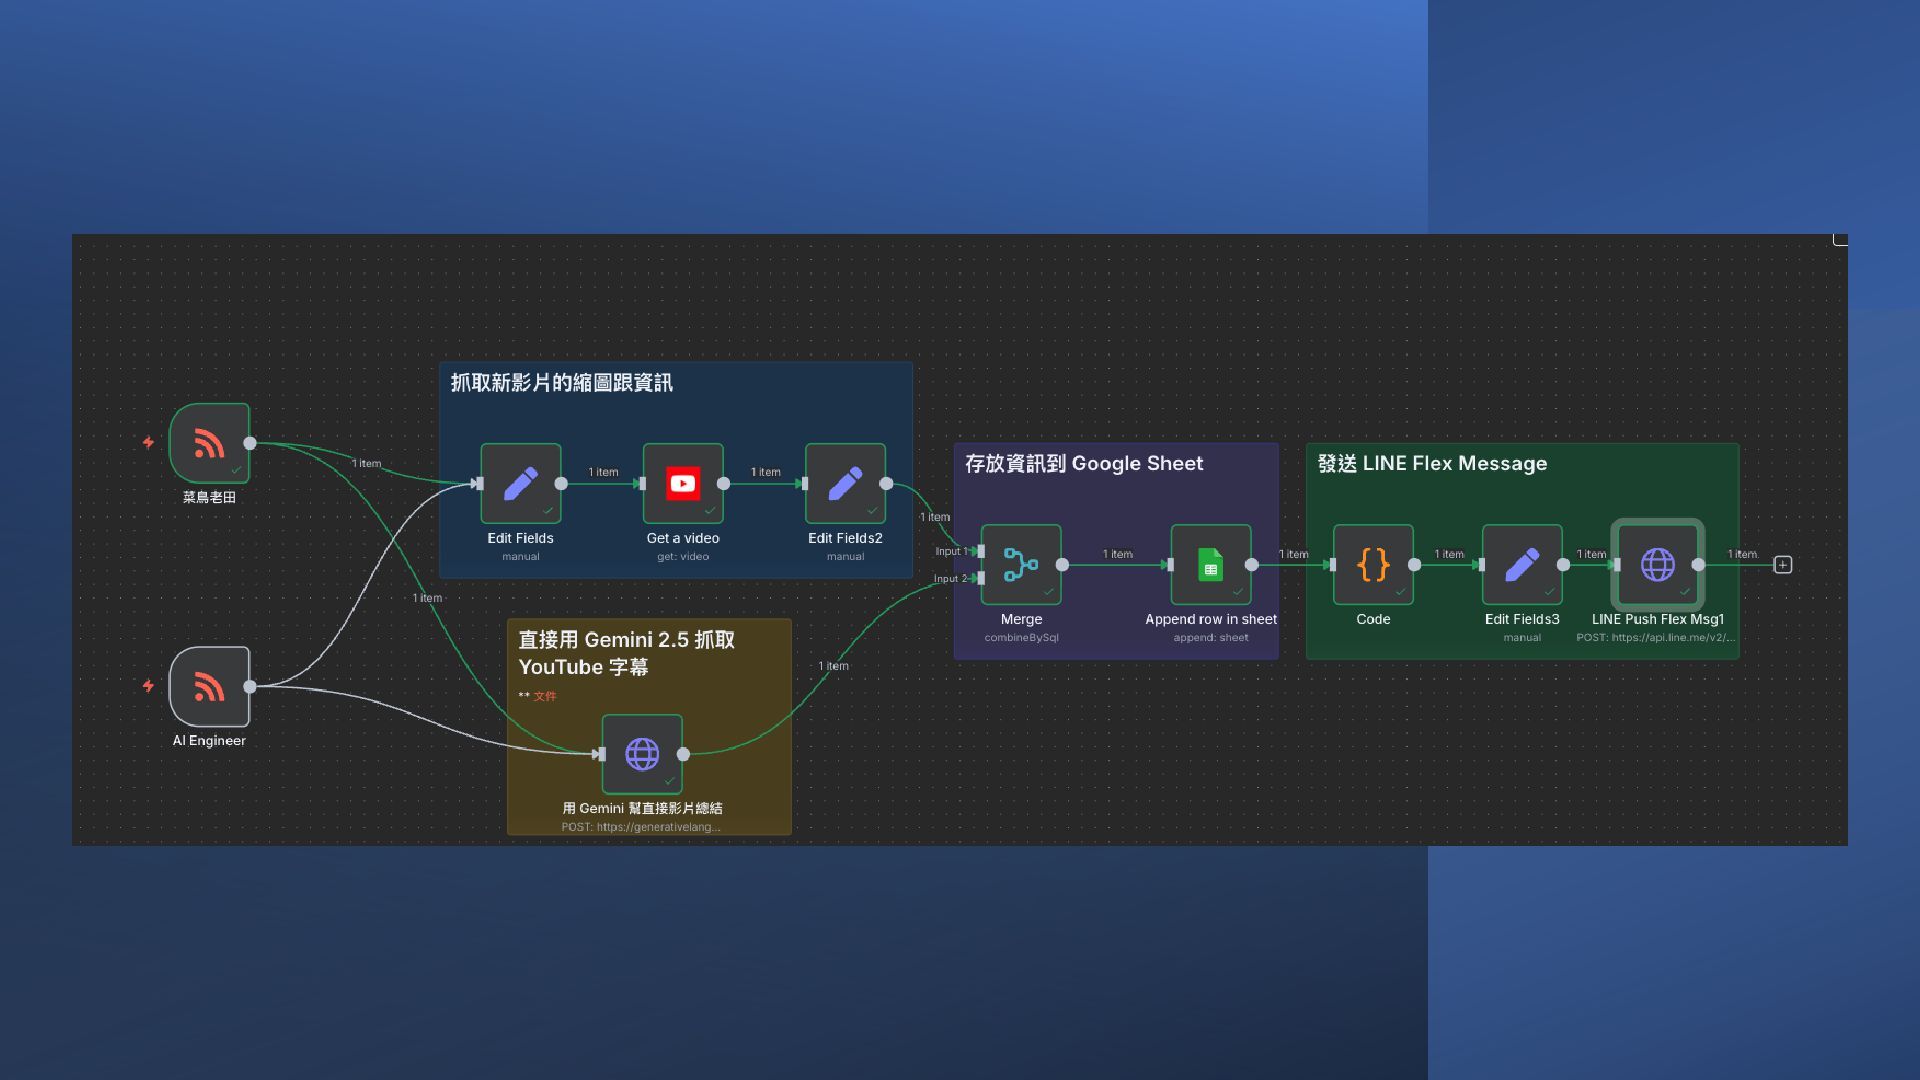Open the Edit Fields3 node
The height and width of the screenshot is (1080, 1920).
(1521, 564)
